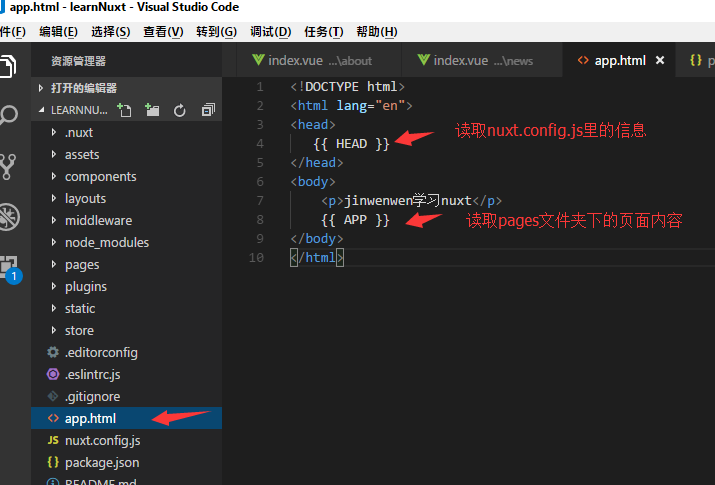Viewport: 715px width, 485px height.
Task: Click the braces icon beside package.json
Action: [x=53, y=462]
